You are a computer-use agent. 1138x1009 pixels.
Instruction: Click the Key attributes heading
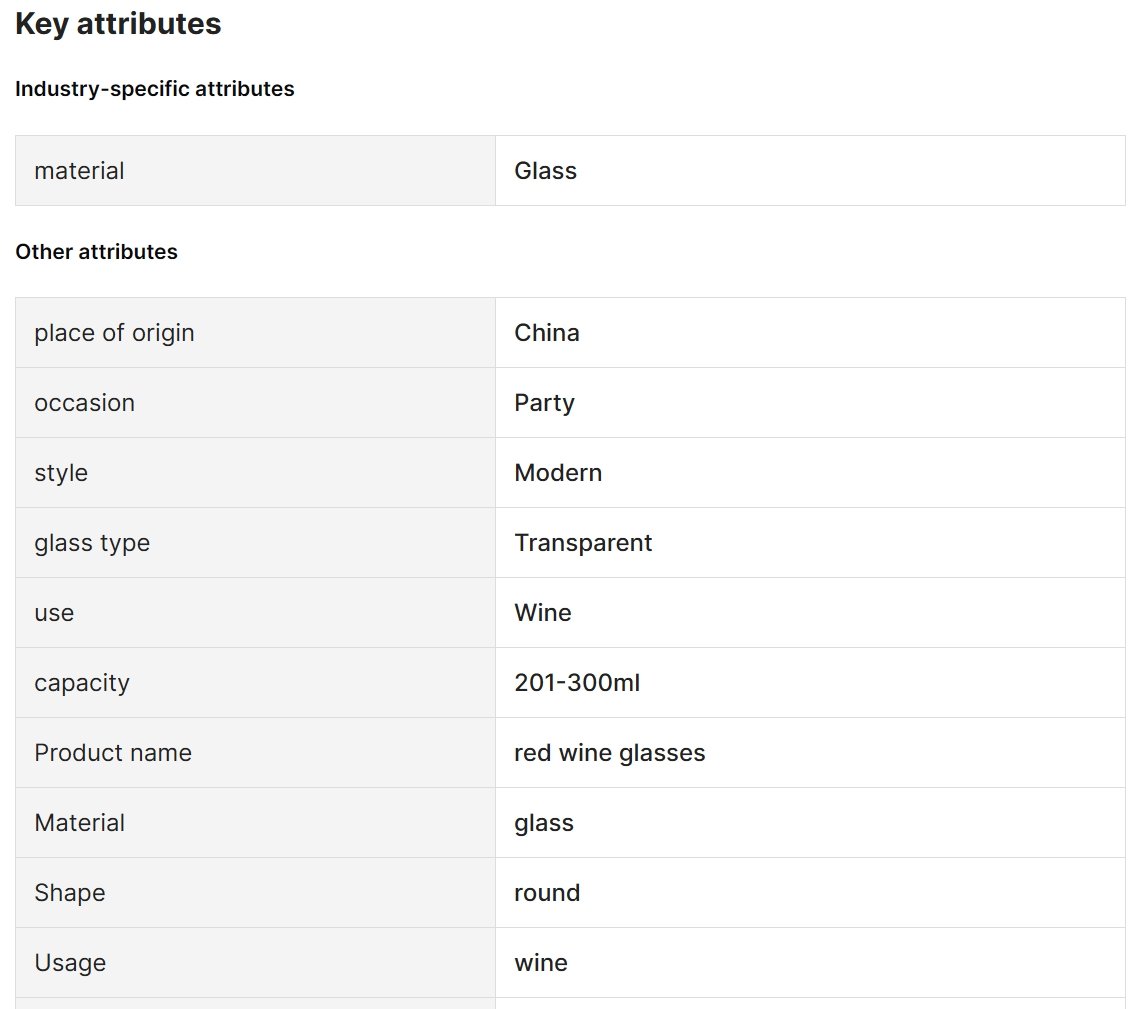[118, 24]
